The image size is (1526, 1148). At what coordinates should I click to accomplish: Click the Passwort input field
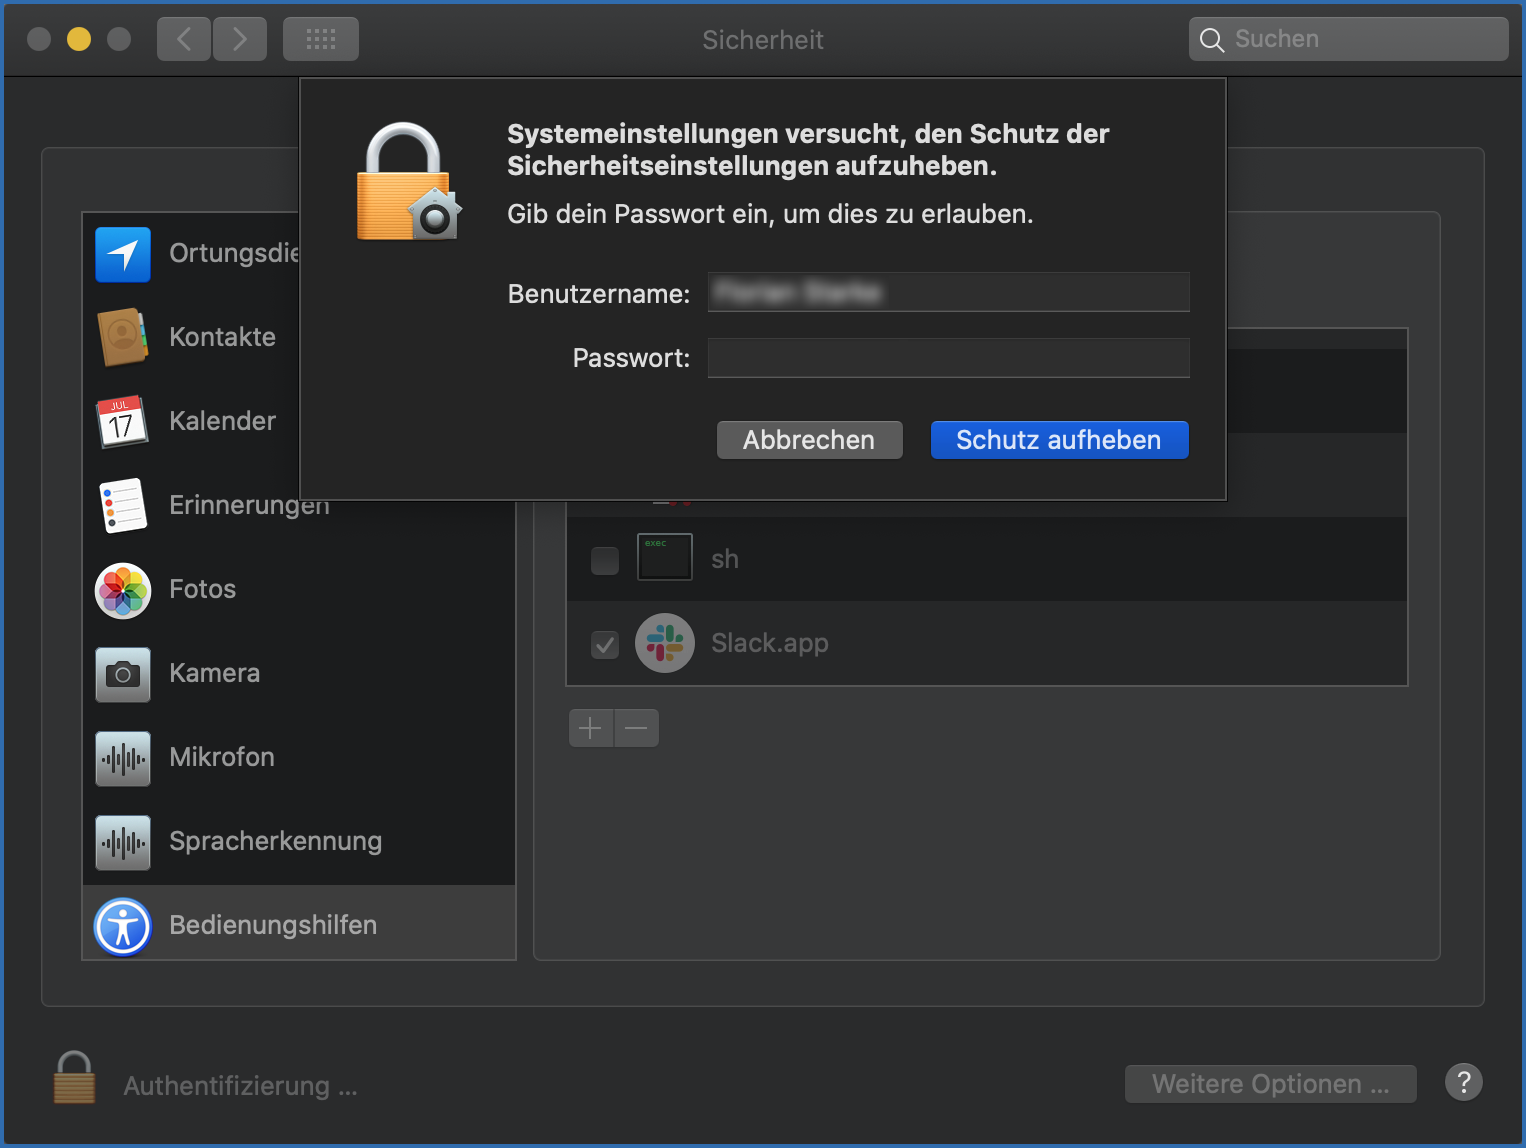point(948,357)
